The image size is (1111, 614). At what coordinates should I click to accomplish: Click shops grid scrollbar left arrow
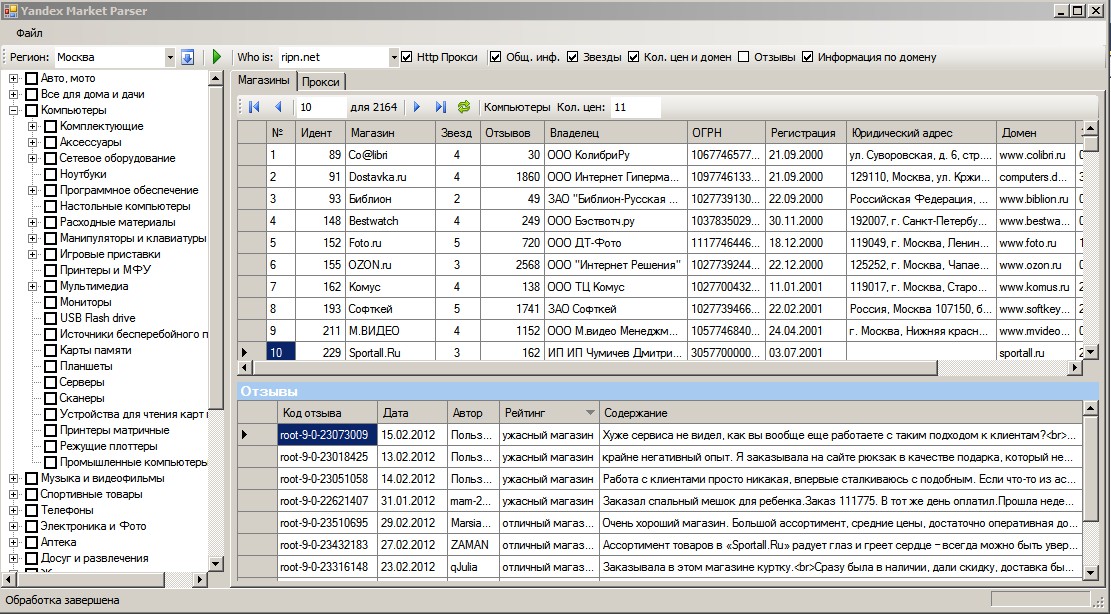pyautogui.click(x=245, y=368)
